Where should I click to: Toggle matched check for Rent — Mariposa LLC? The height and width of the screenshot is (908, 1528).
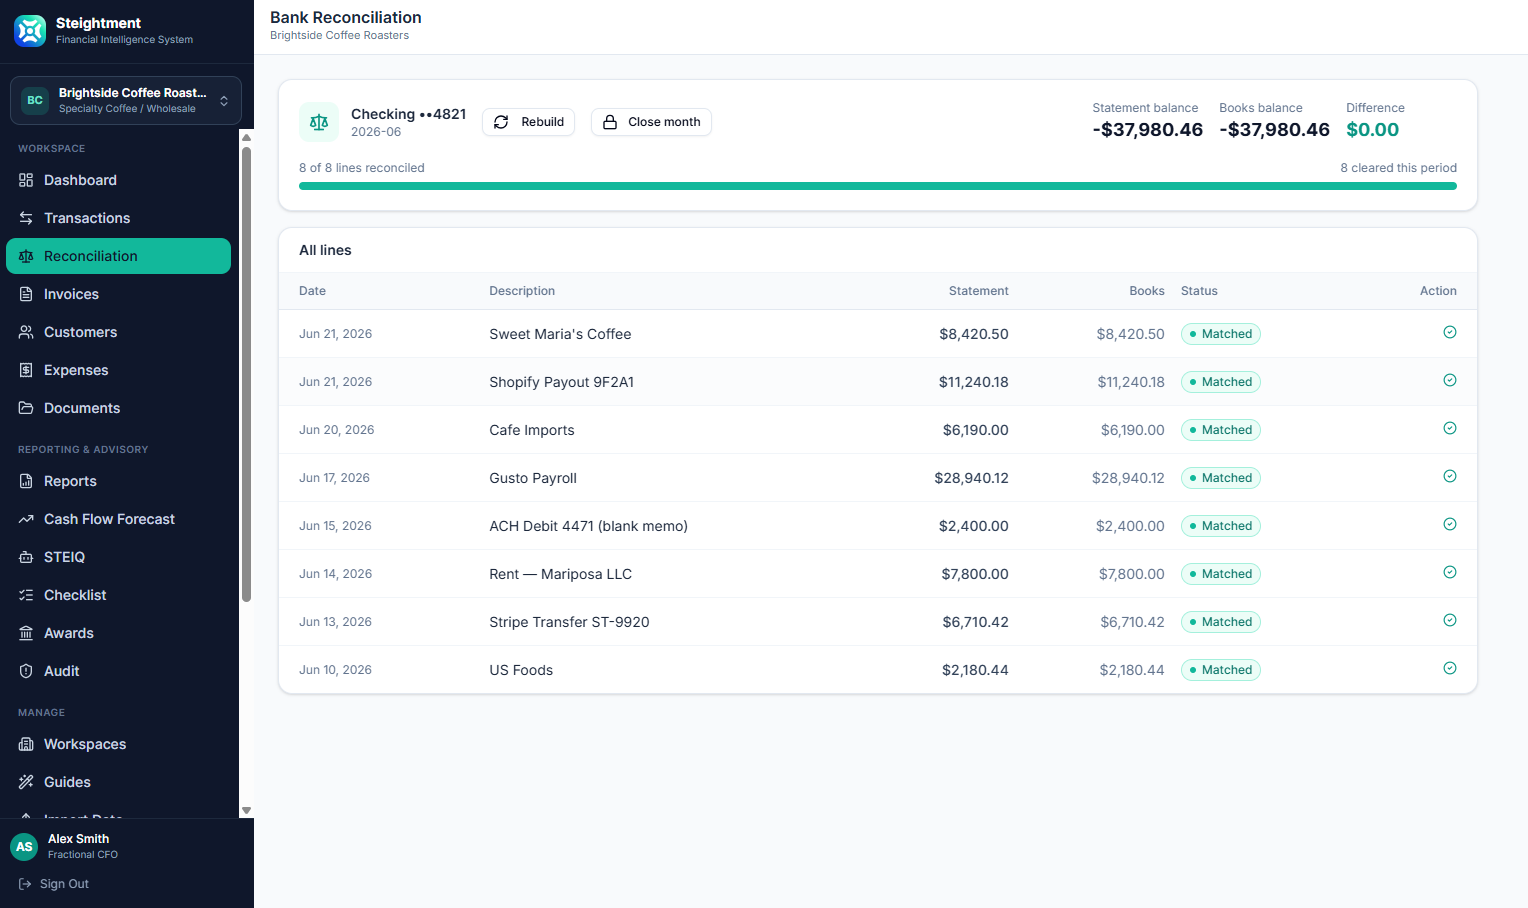1450,572
